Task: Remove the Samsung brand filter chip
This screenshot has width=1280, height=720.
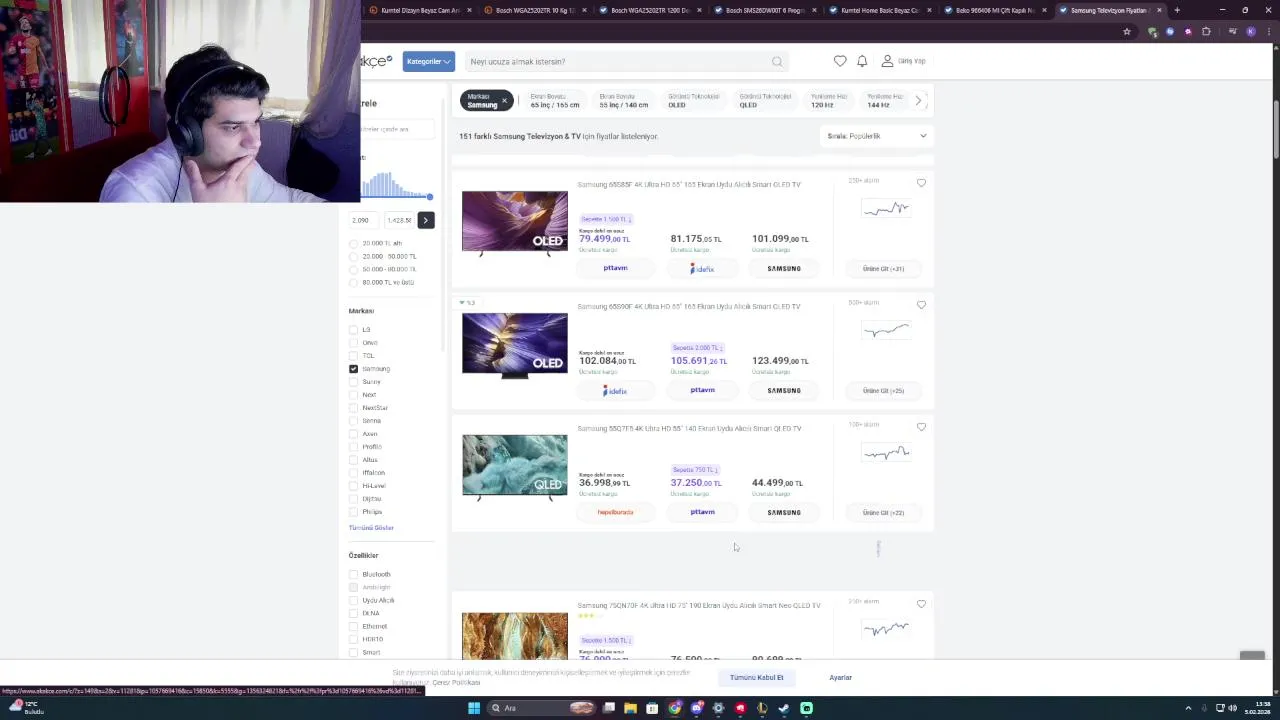Action: [x=504, y=100]
